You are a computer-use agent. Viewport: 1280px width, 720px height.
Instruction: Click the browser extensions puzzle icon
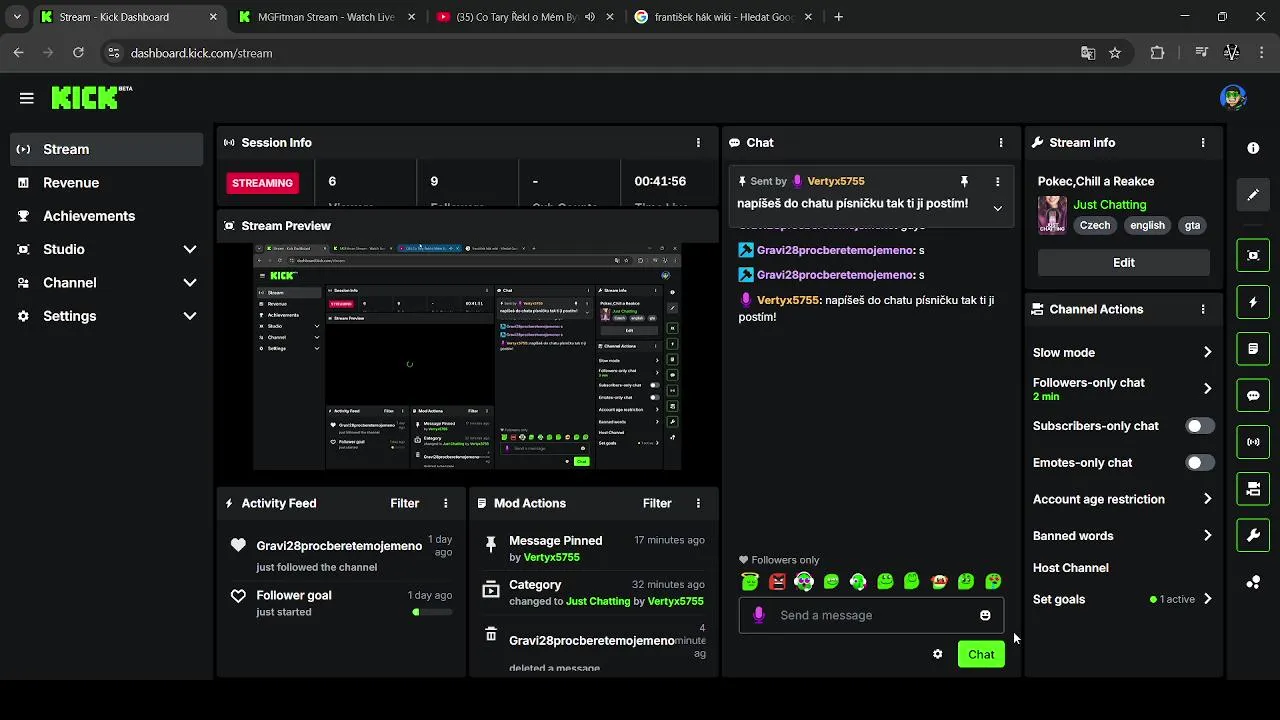point(1157,53)
